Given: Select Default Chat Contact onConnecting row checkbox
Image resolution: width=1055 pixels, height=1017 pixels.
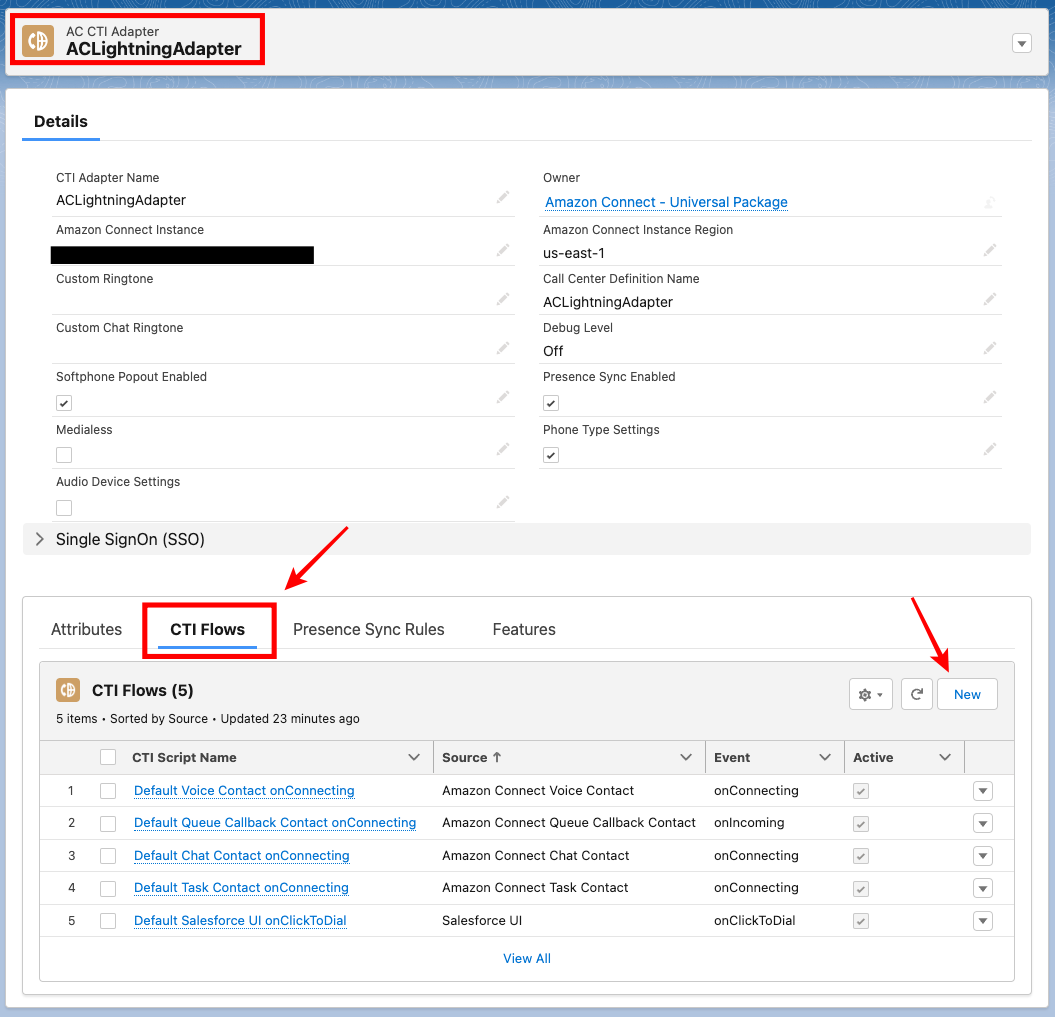Looking at the screenshot, I should [x=108, y=856].
